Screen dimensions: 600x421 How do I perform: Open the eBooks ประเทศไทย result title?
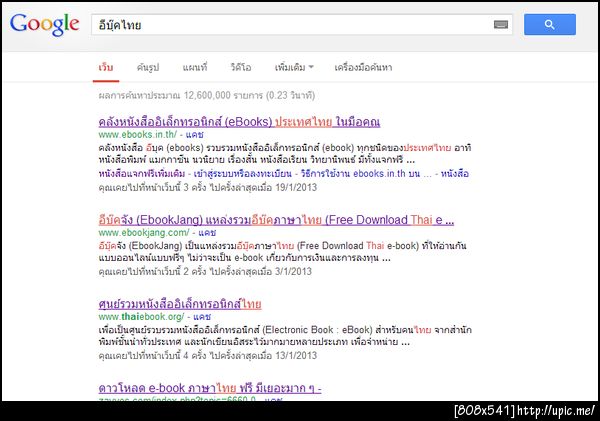click(239, 122)
